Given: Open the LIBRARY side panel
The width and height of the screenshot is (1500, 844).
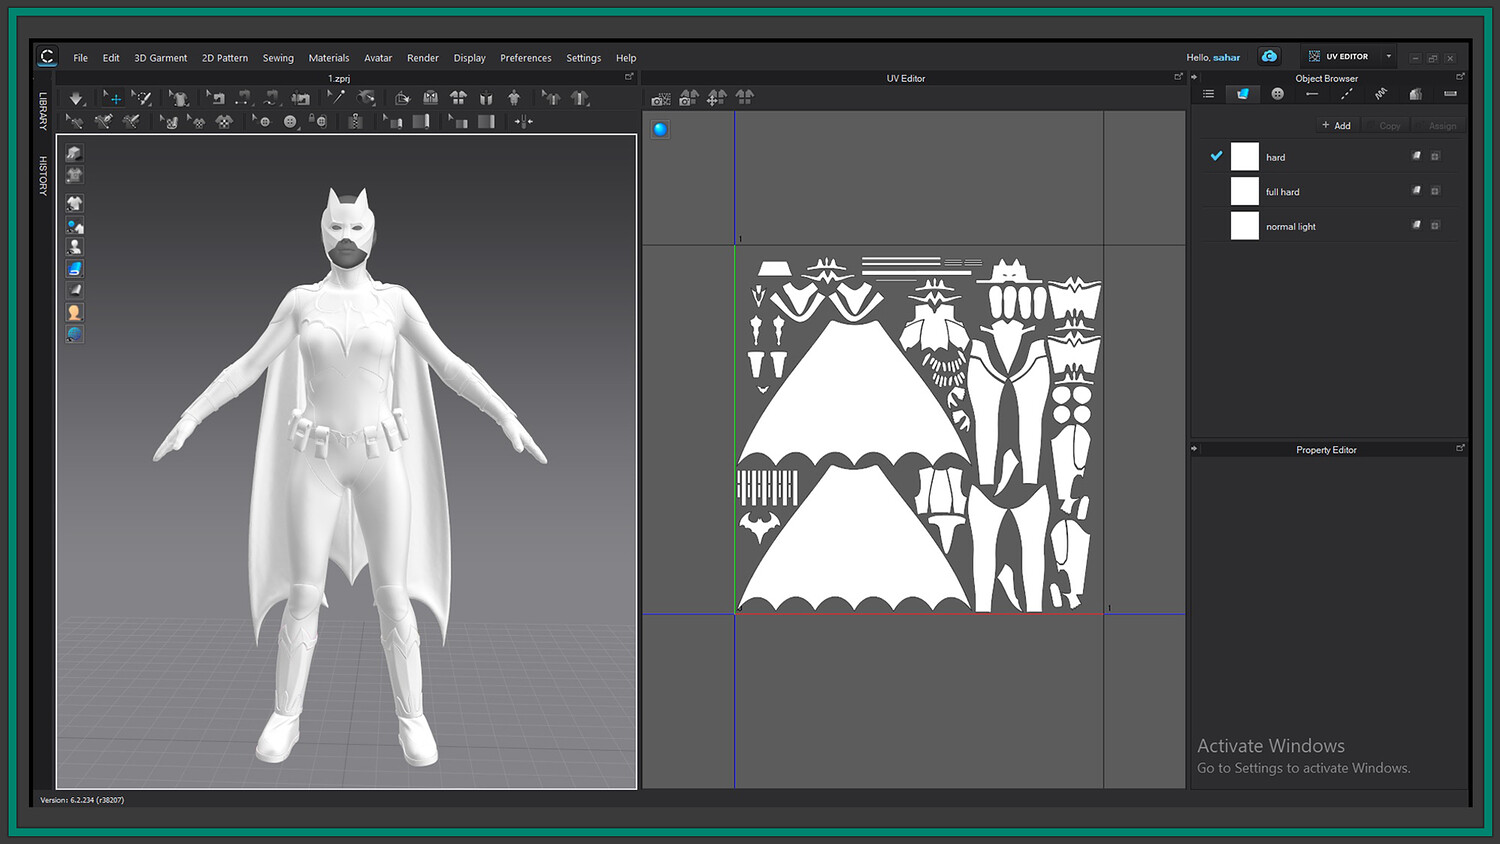Looking at the screenshot, I should [43, 111].
